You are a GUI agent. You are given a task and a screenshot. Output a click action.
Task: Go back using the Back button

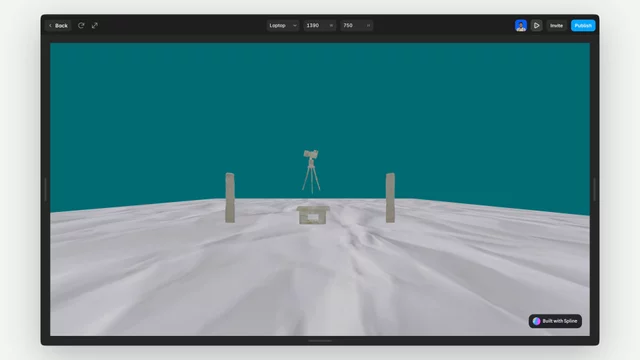58,25
